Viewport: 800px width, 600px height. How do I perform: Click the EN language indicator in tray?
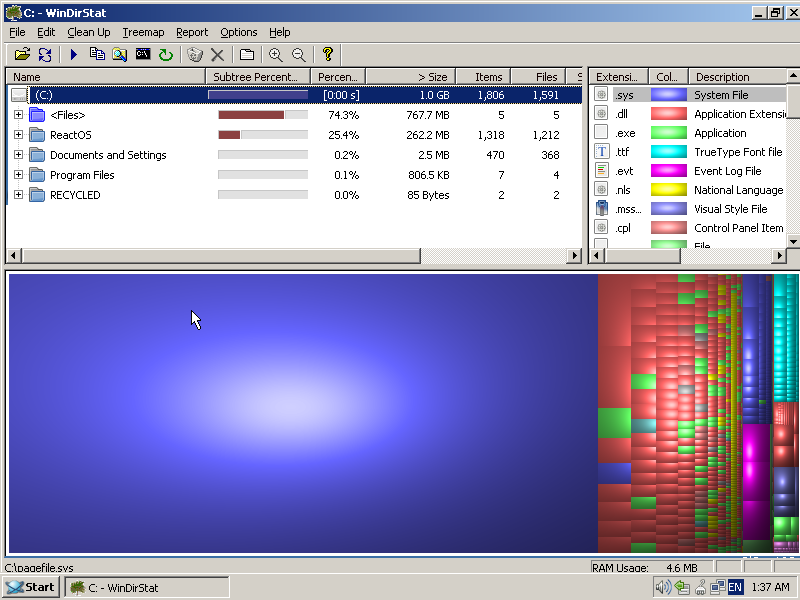(x=735, y=587)
